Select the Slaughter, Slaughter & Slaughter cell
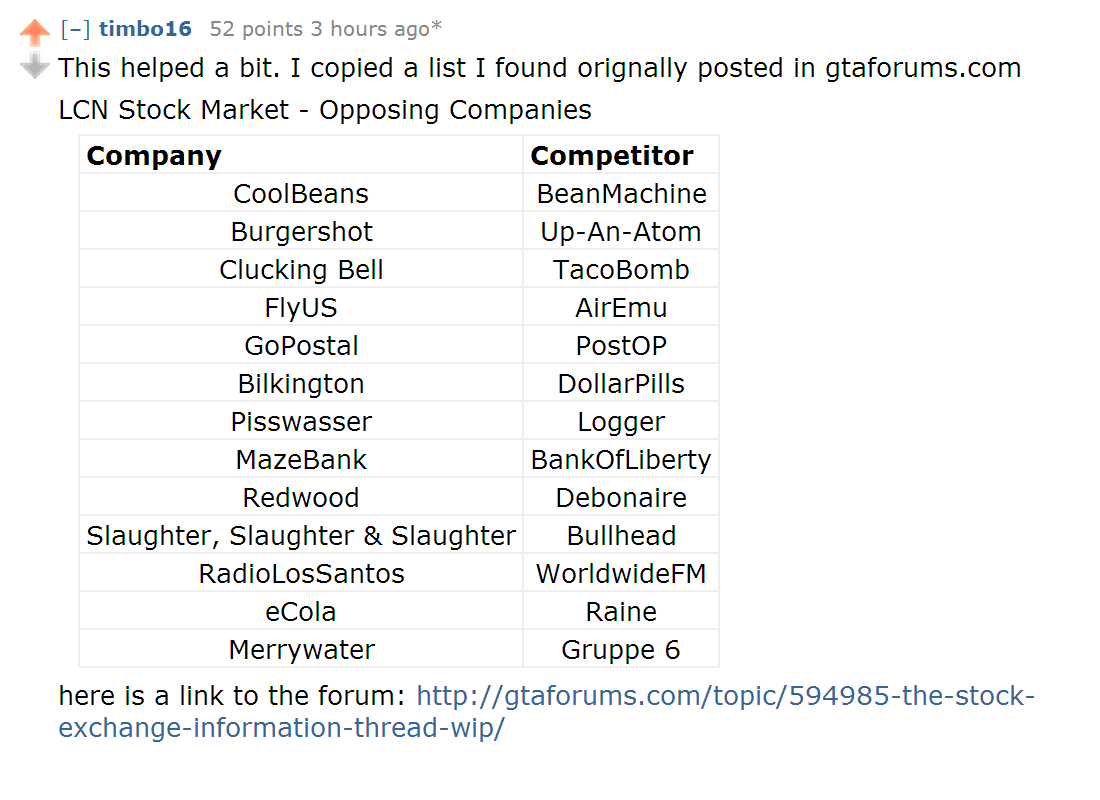 [x=301, y=536]
